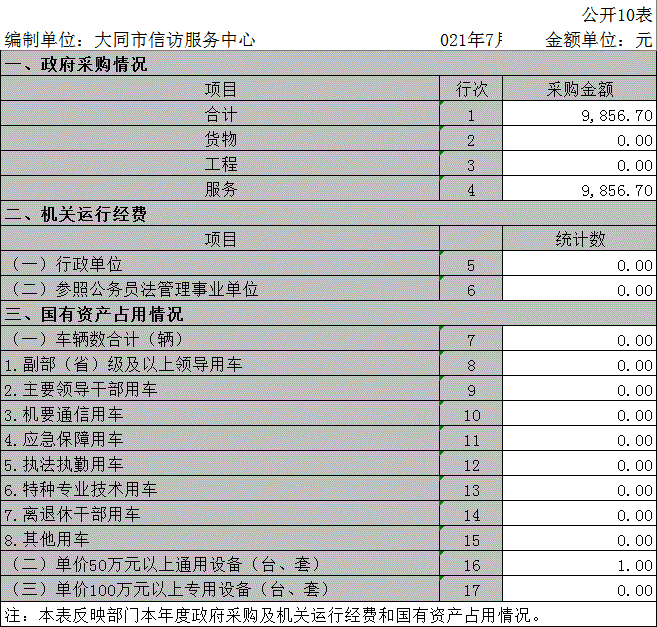The height and width of the screenshot is (627, 657).
Task: Click row number 5 cell
Action: (x=471, y=265)
